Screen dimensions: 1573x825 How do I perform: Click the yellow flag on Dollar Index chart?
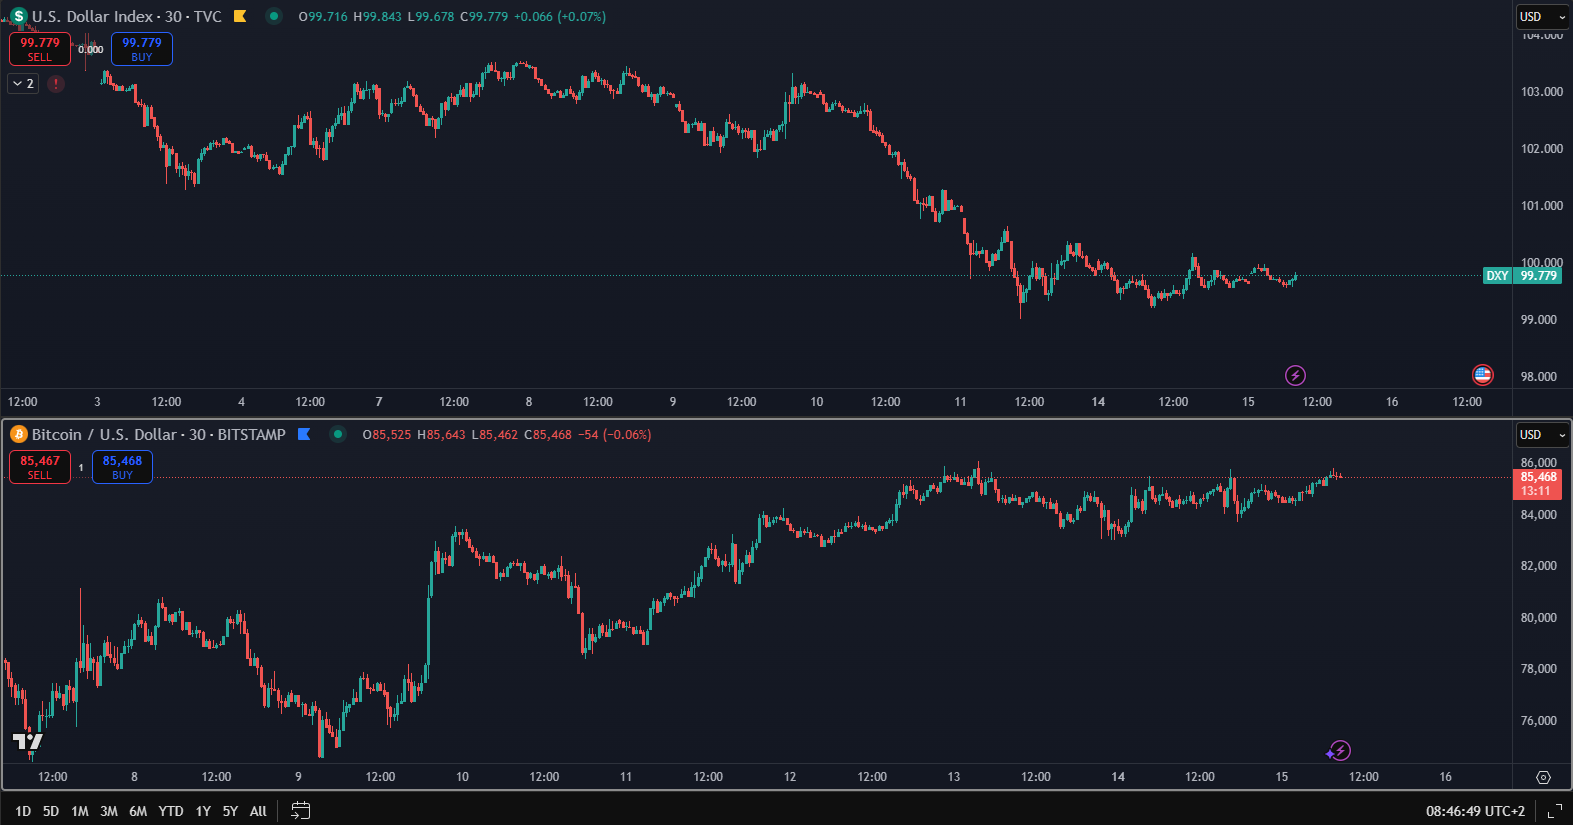pyautogui.click(x=240, y=16)
